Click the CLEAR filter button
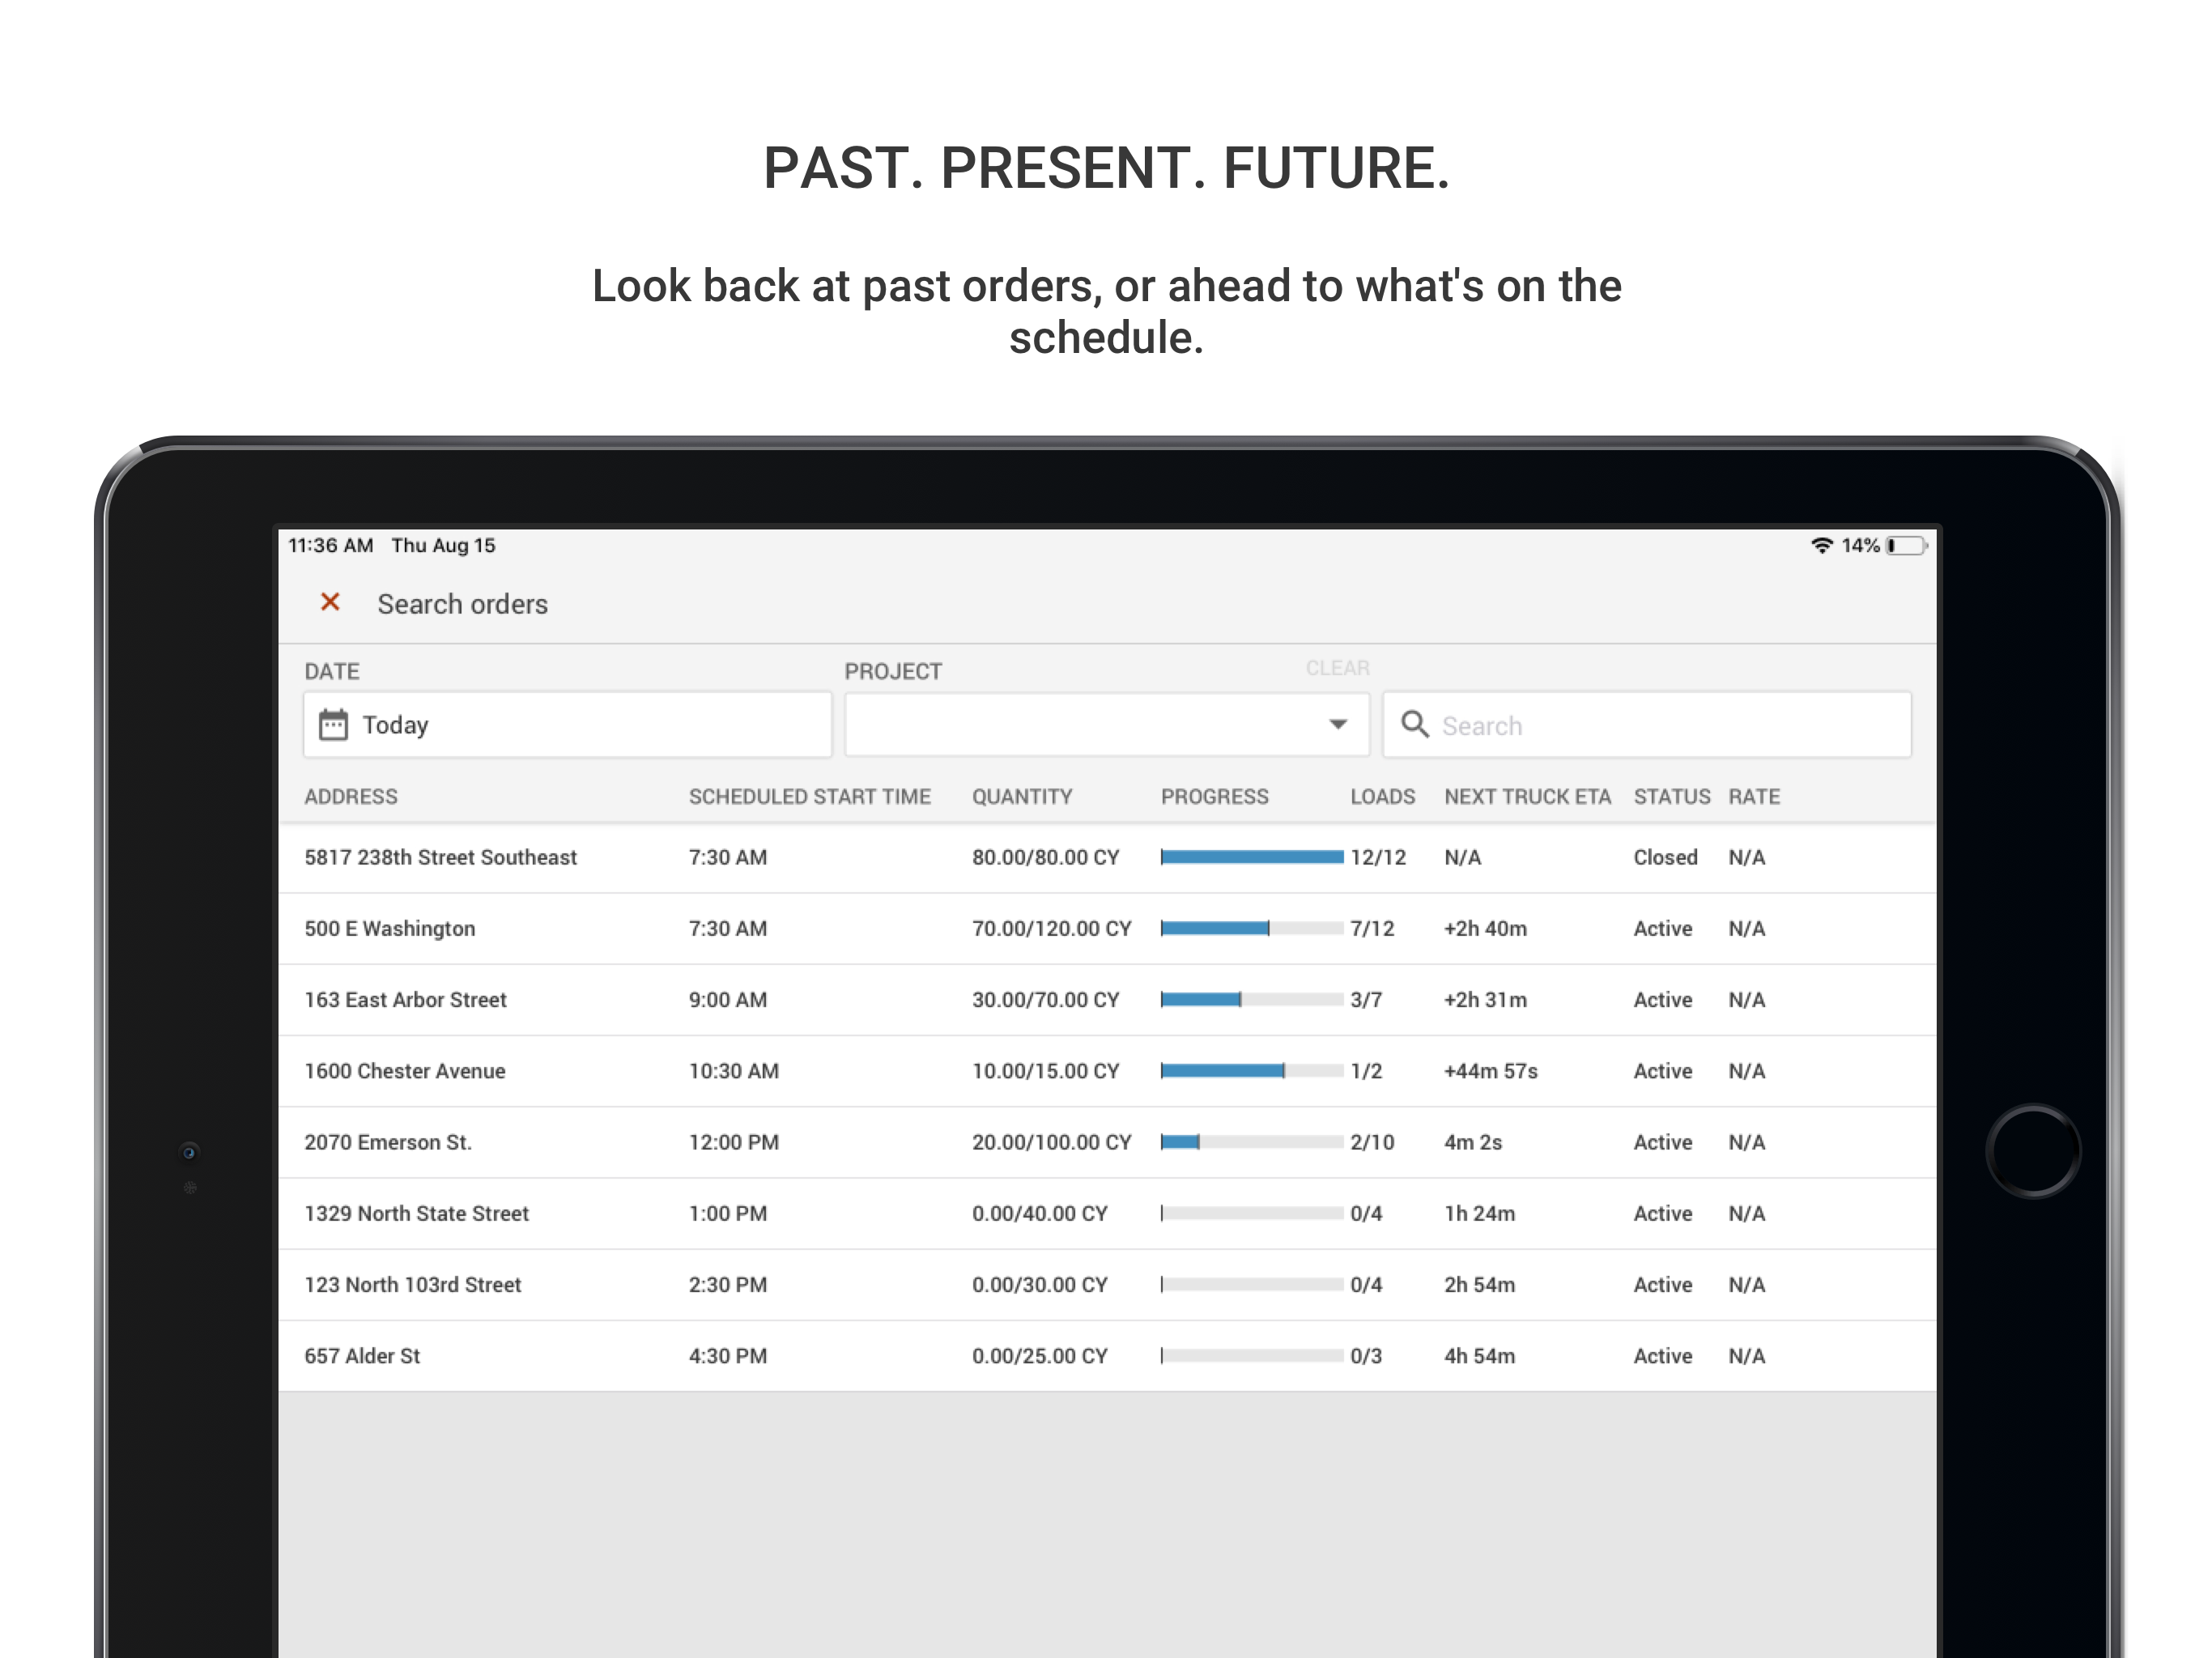This screenshot has height=1658, width=2212. (1337, 668)
